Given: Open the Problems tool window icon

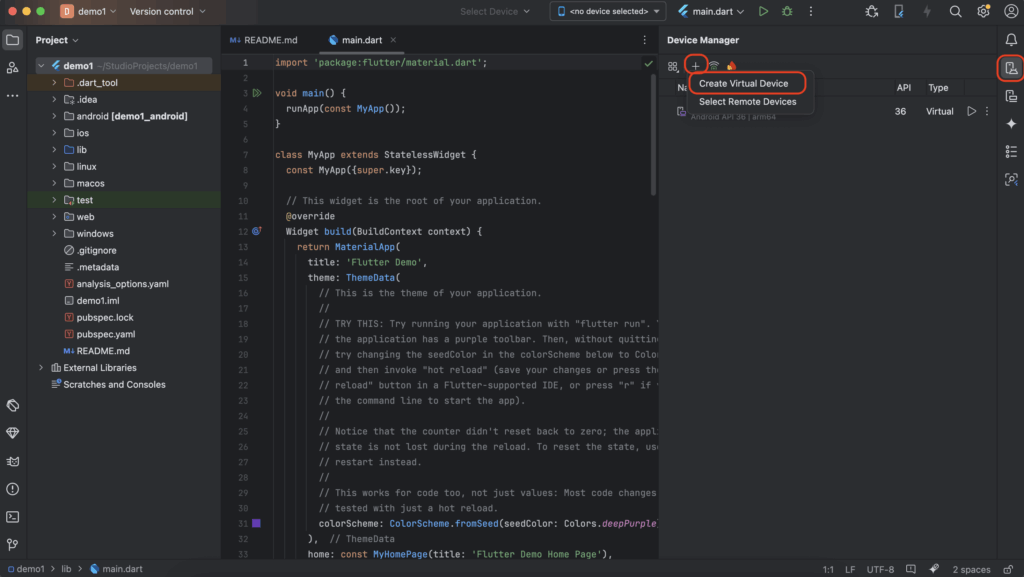Looking at the screenshot, I should tap(12, 489).
